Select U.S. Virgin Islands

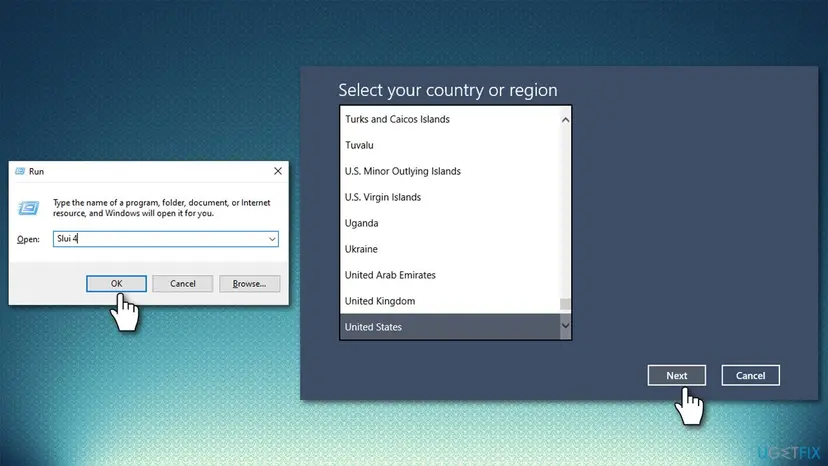pos(450,197)
